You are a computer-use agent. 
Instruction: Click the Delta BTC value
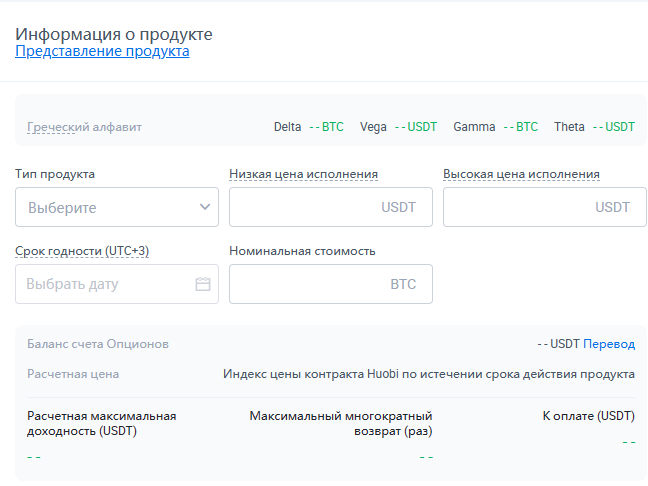326,127
